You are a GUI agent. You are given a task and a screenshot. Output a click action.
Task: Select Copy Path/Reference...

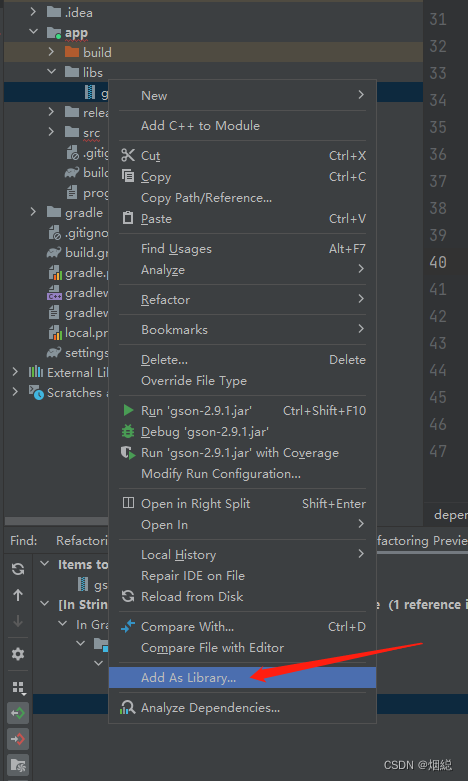click(242, 198)
